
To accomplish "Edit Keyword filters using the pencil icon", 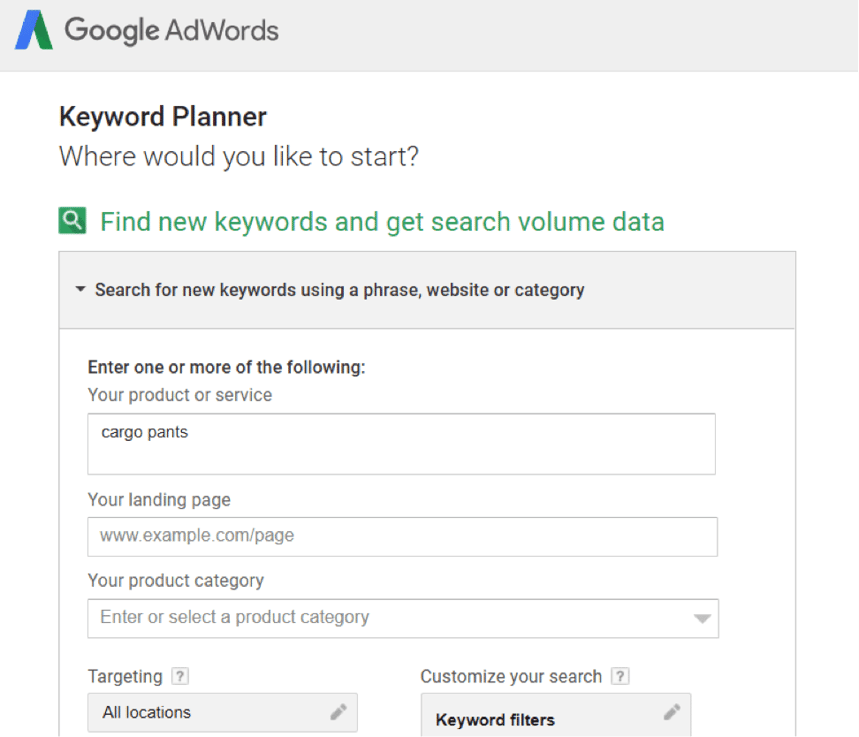I will coord(672,712).
